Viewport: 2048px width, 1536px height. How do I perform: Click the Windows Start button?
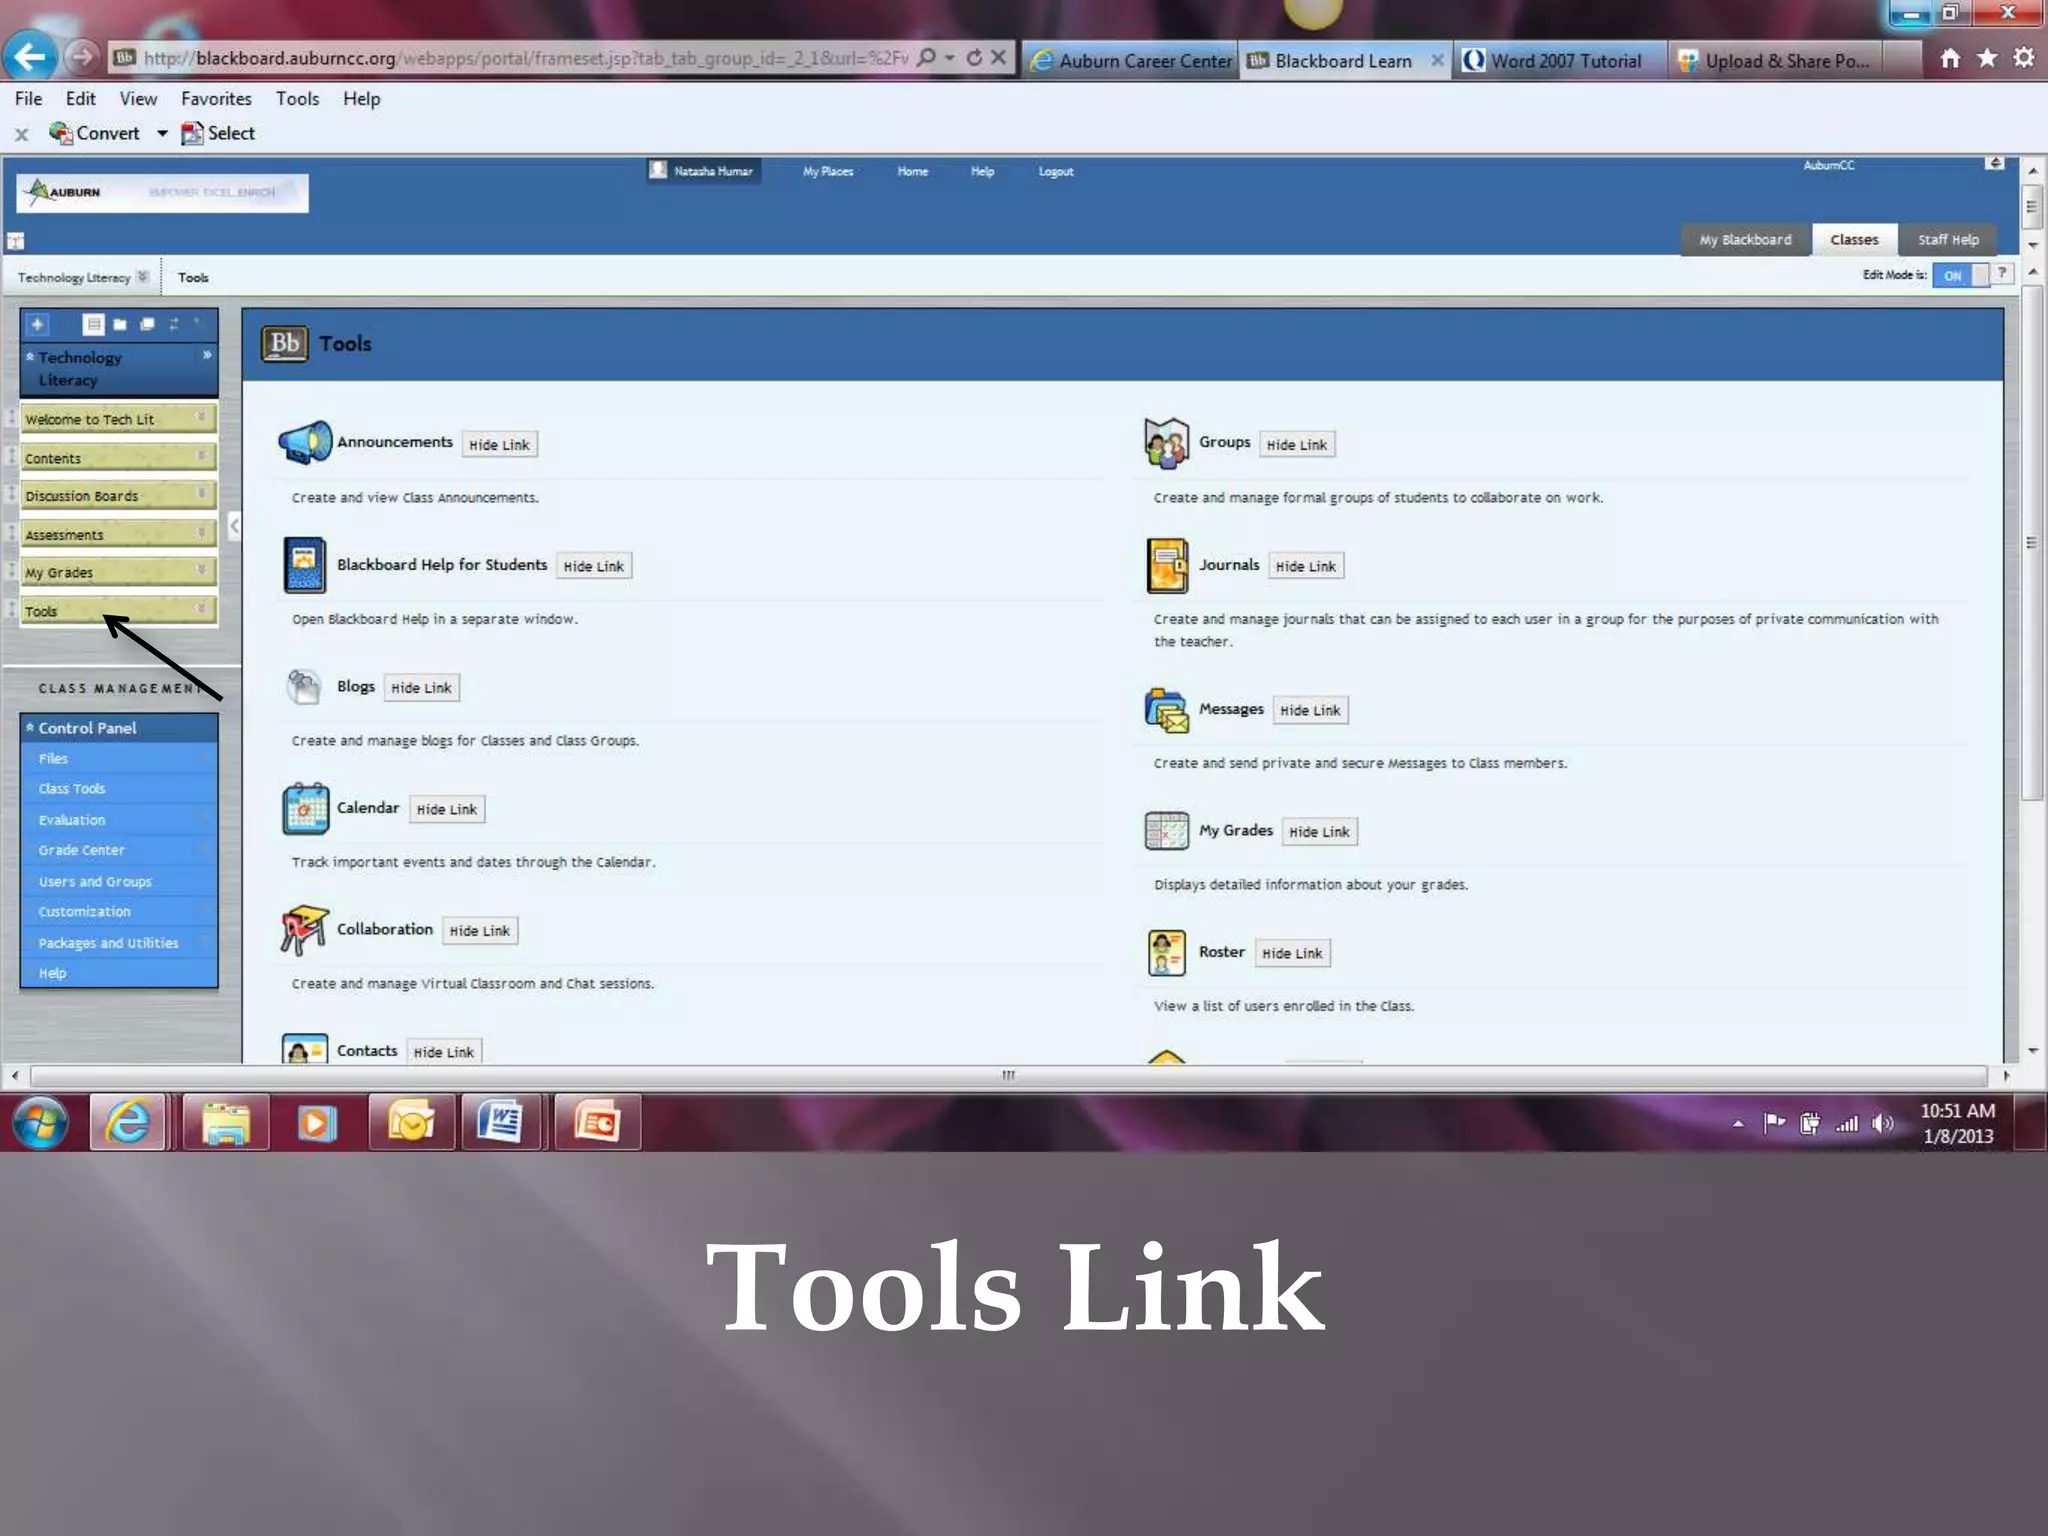point(40,1122)
